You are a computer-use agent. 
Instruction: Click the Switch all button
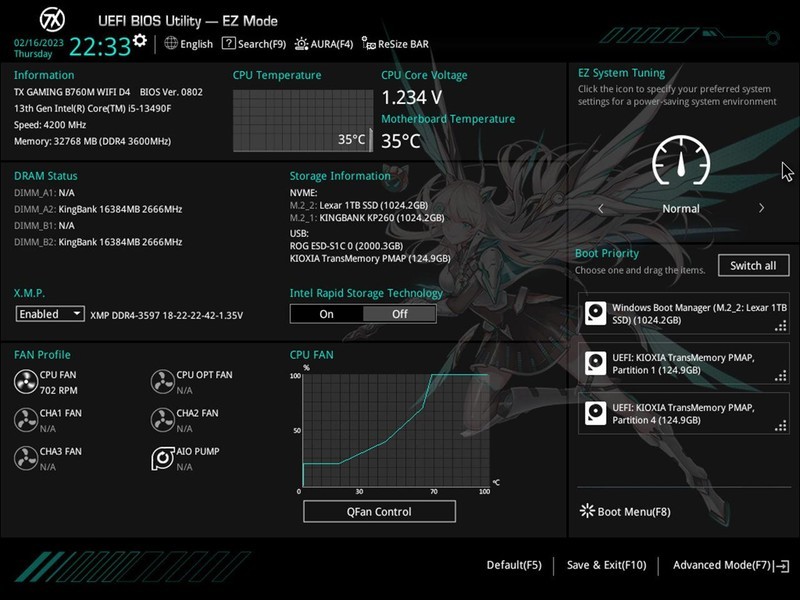click(753, 265)
